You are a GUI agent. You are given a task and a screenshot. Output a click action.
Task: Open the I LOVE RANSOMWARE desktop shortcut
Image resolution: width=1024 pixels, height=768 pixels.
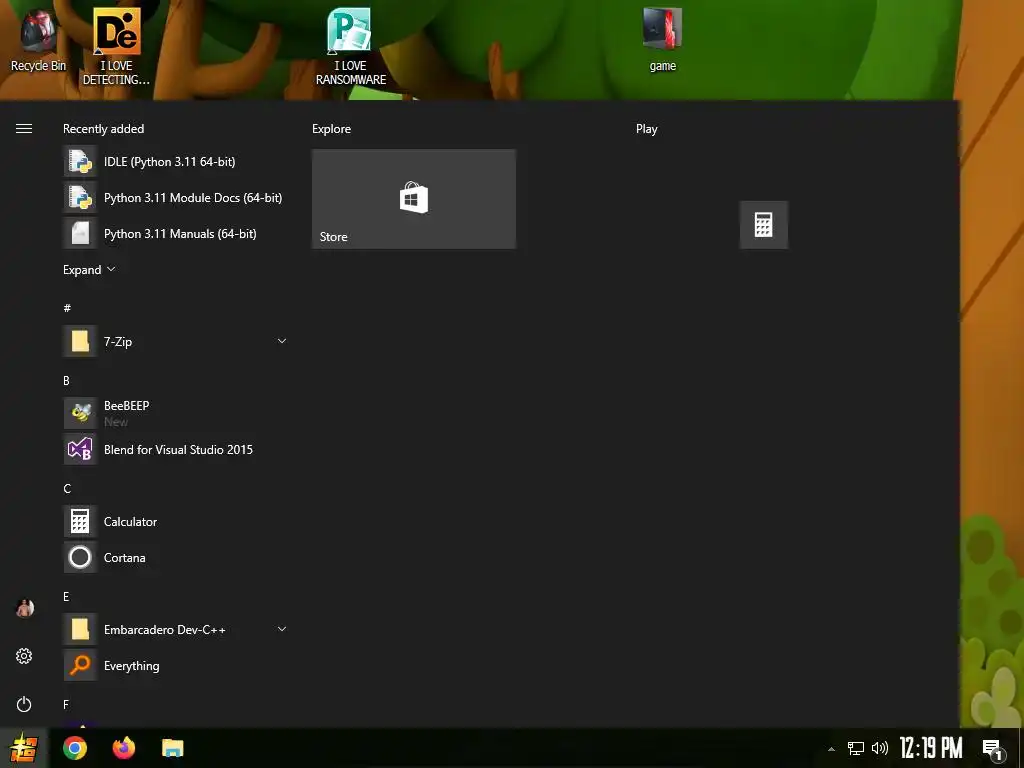(351, 46)
